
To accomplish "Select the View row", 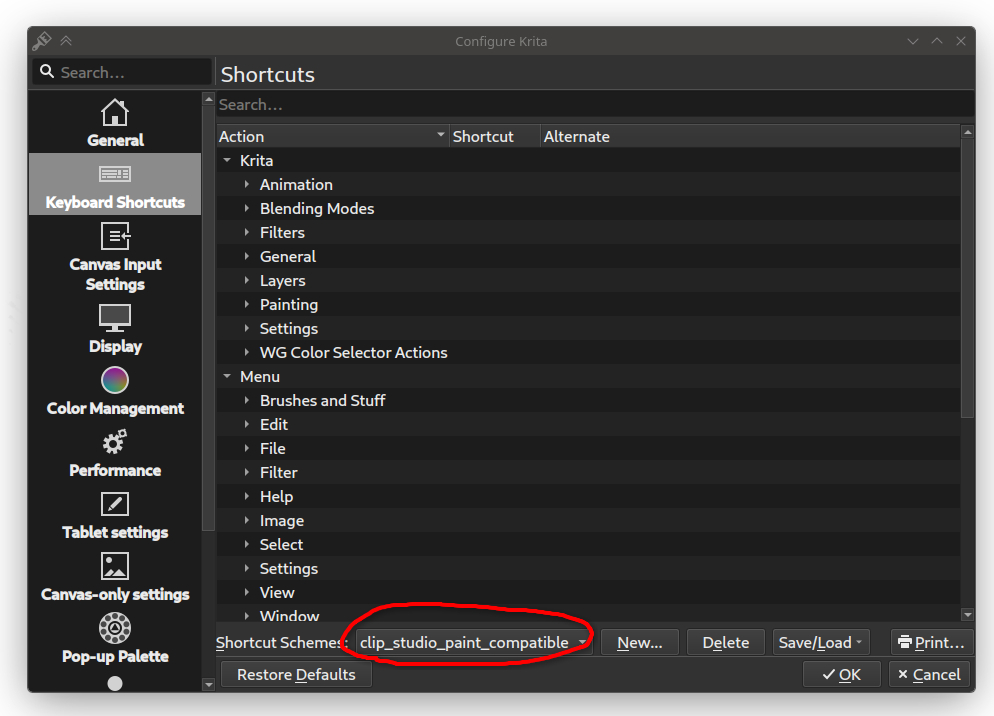I will click(588, 592).
